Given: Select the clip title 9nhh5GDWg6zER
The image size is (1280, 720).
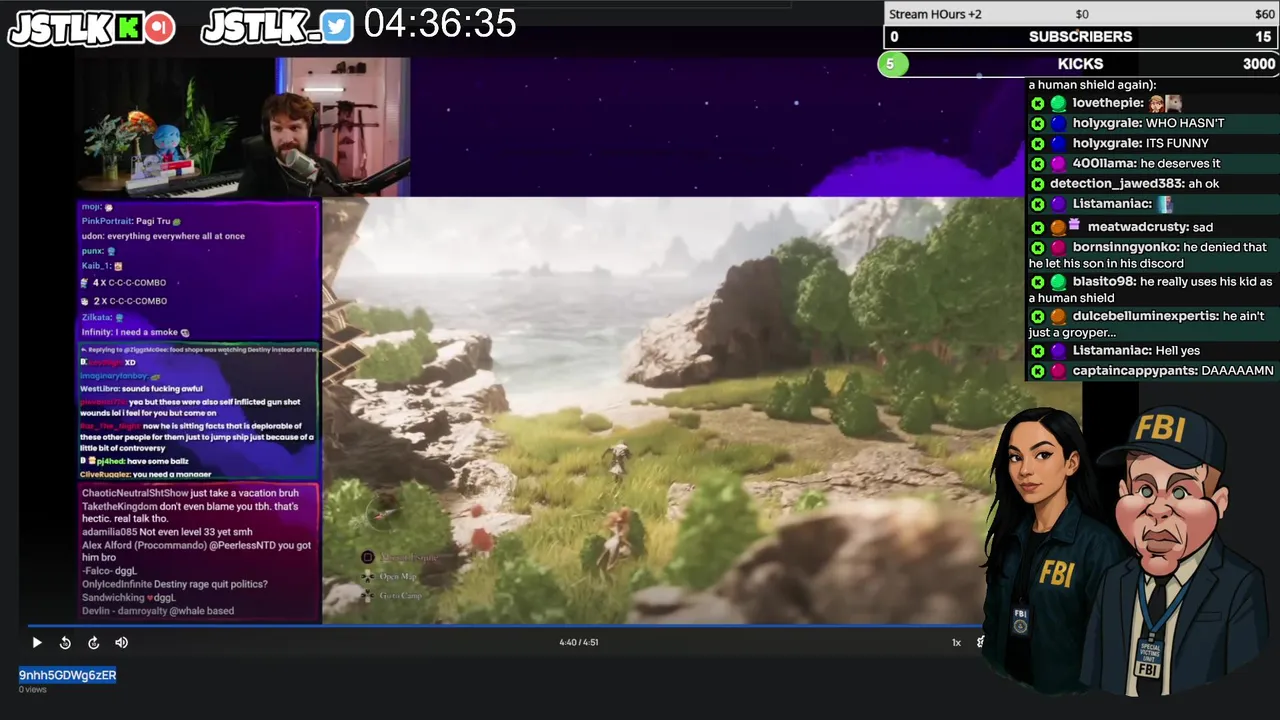Looking at the screenshot, I should click(x=68, y=675).
